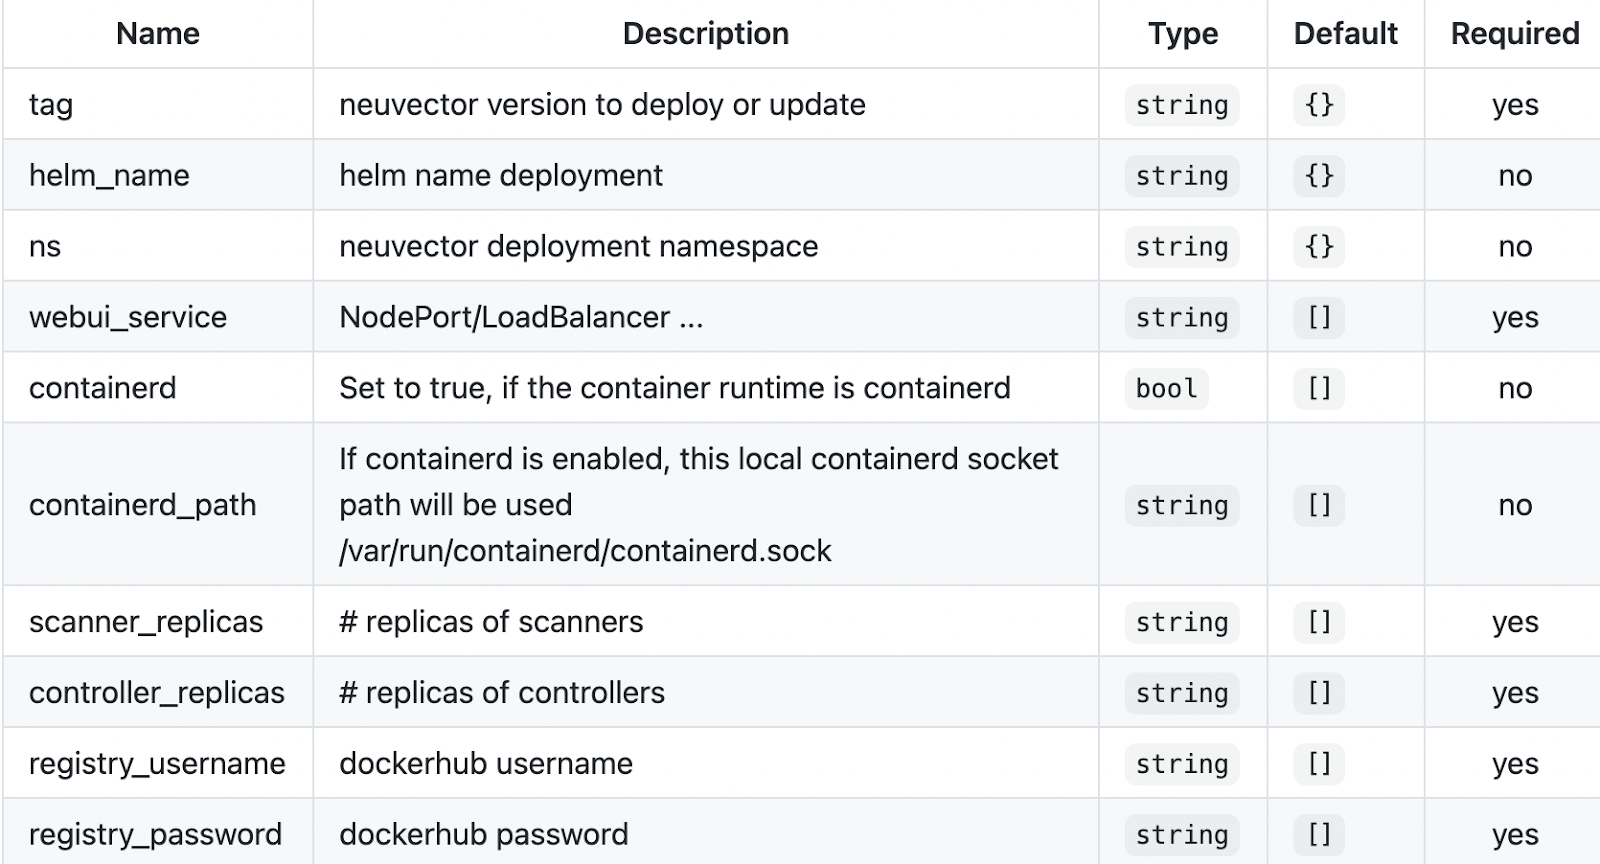The width and height of the screenshot is (1600, 864).
Task: Click the Name column header
Action: 158,34
